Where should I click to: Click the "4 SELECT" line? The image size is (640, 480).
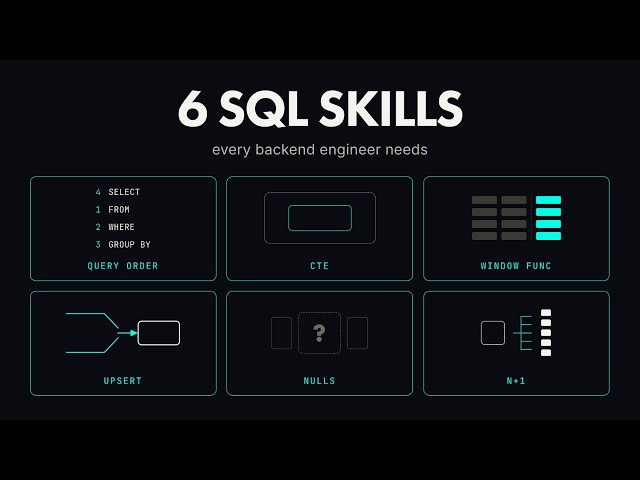pos(118,192)
